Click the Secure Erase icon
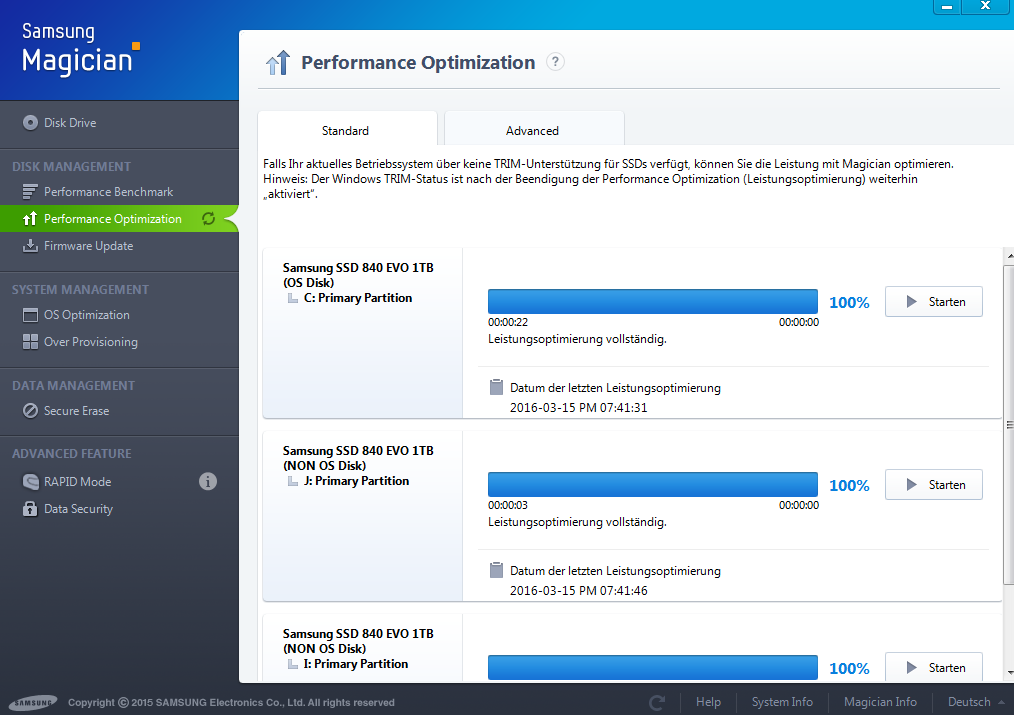1014x715 pixels. click(x=30, y=411)
